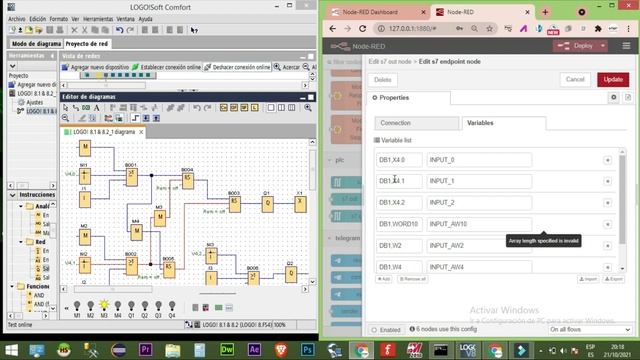This screenshot has width=640, height=360.
Task: Click the node description document icon
Action: point(628,98)
